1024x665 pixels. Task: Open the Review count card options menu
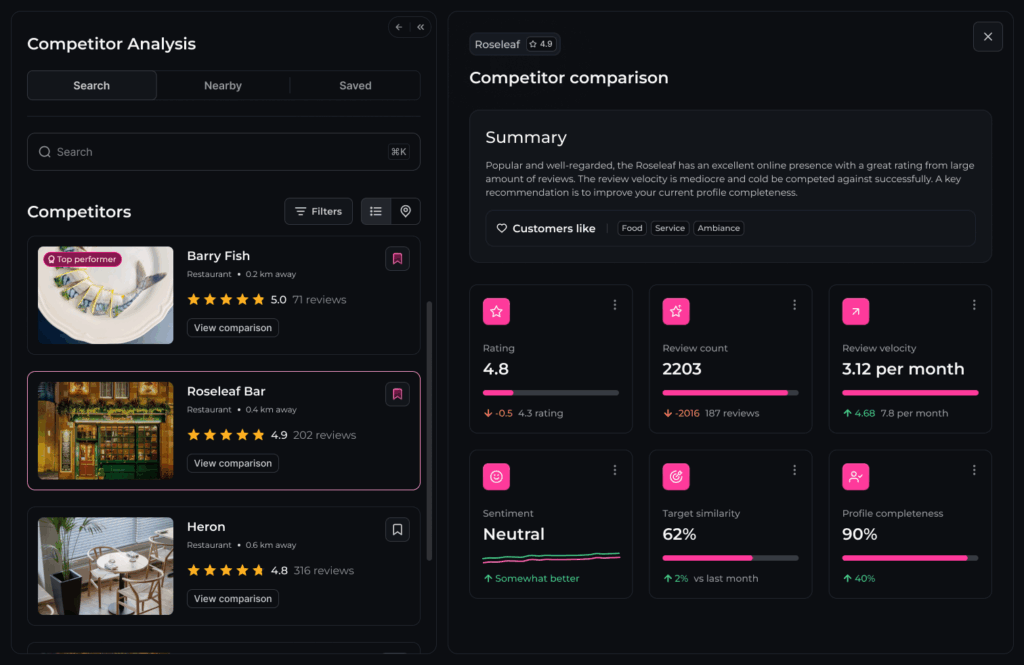pyautogui.click(x=794, y=305)
